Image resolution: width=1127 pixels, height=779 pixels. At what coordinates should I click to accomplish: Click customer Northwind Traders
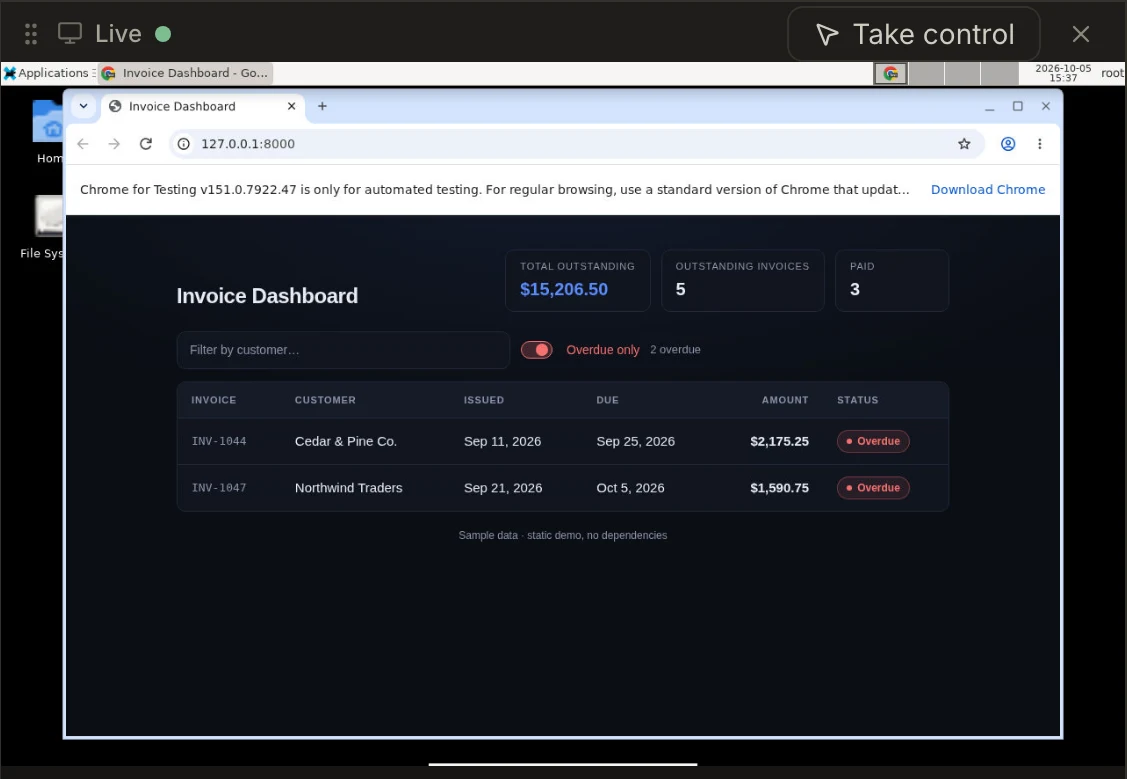pyautogui.click(x=349, y=488)
